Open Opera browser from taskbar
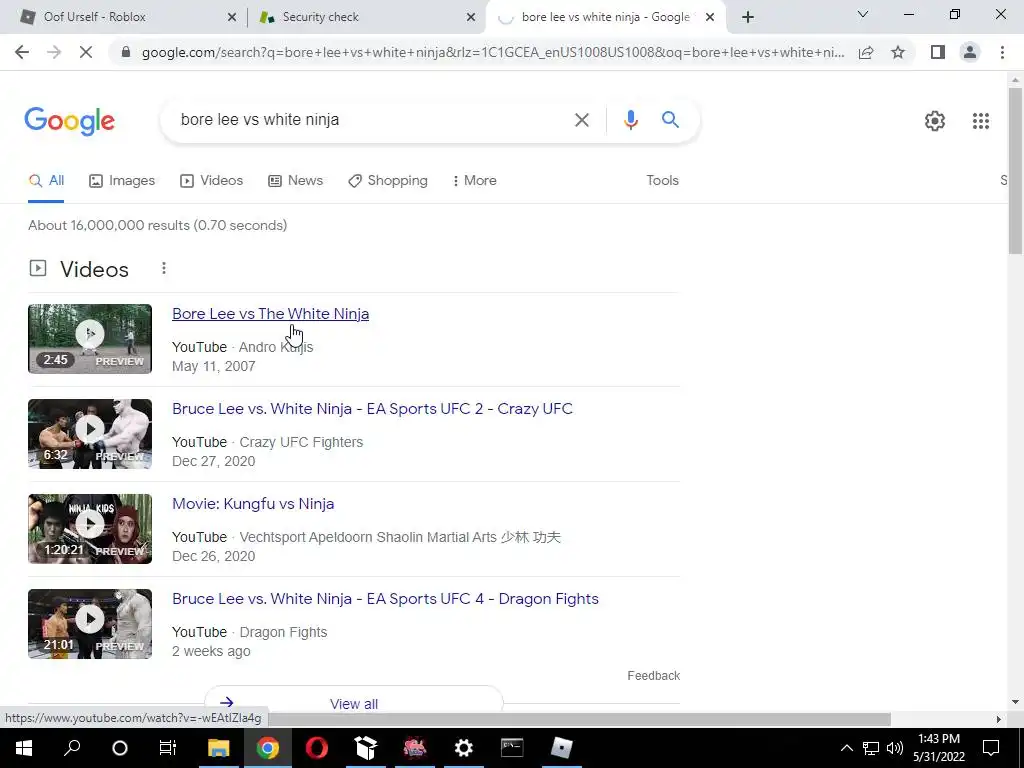1024x768 pixels. click(317, 748)
